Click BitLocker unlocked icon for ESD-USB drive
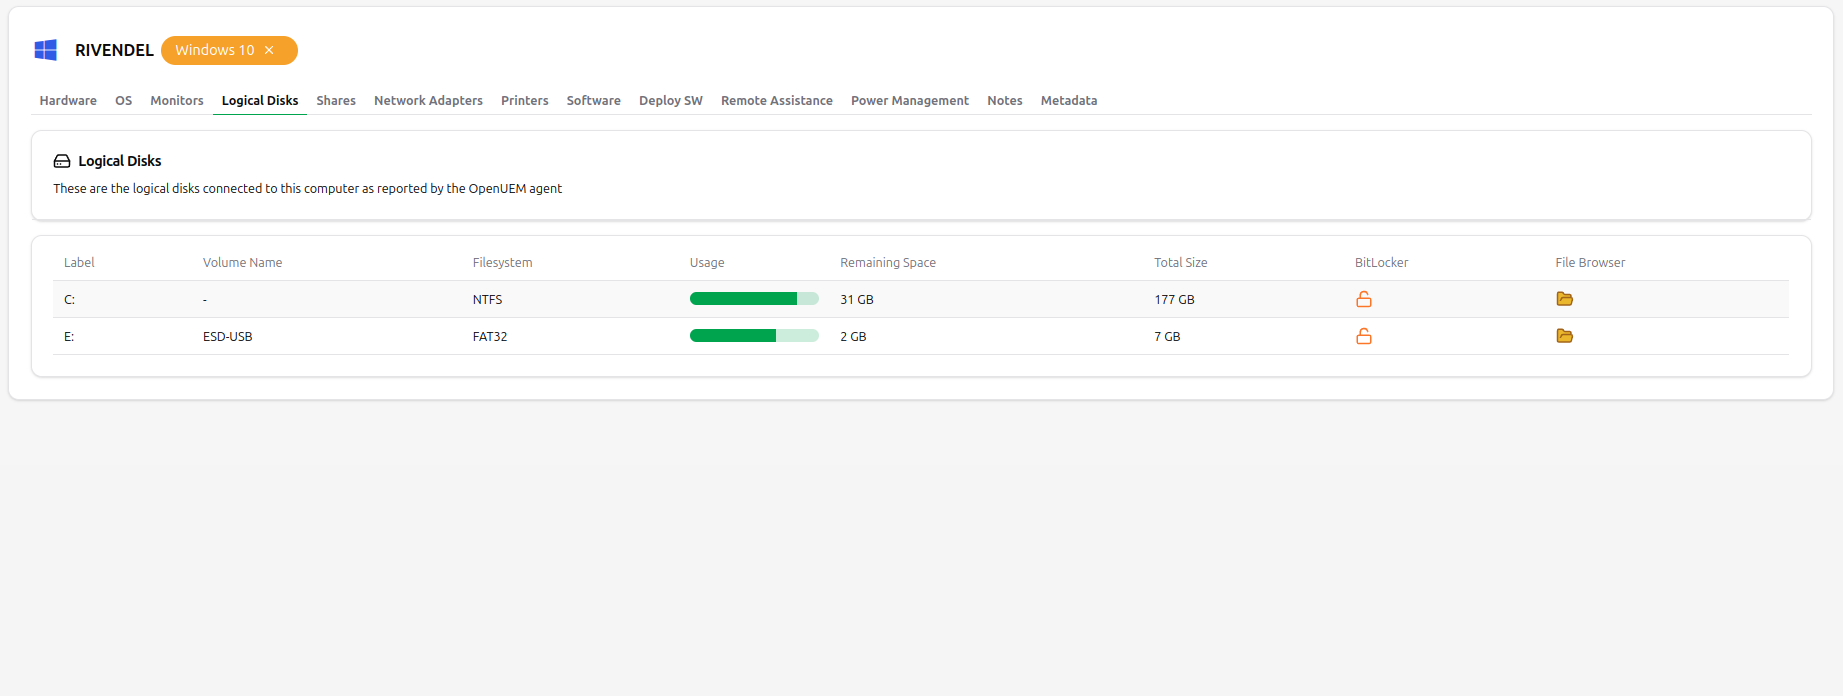The width and height of the screenshot is (1843, 696). pos(1363,336)
